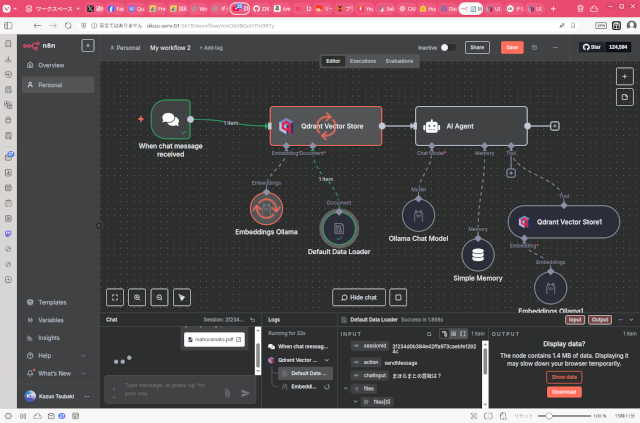Switch to the Evaluations tab

(399, 61)
